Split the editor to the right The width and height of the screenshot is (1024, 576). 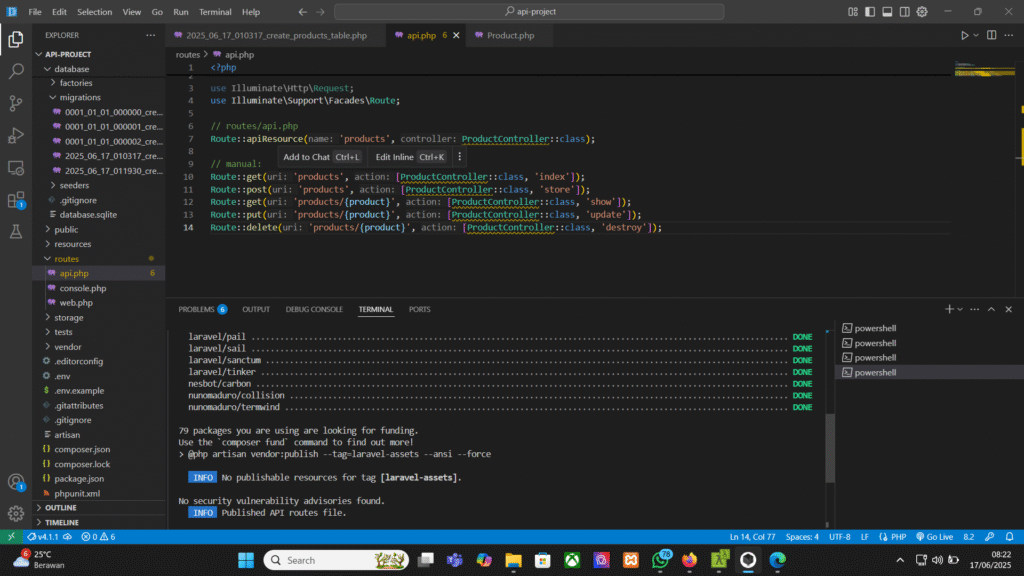click(989, 36)
